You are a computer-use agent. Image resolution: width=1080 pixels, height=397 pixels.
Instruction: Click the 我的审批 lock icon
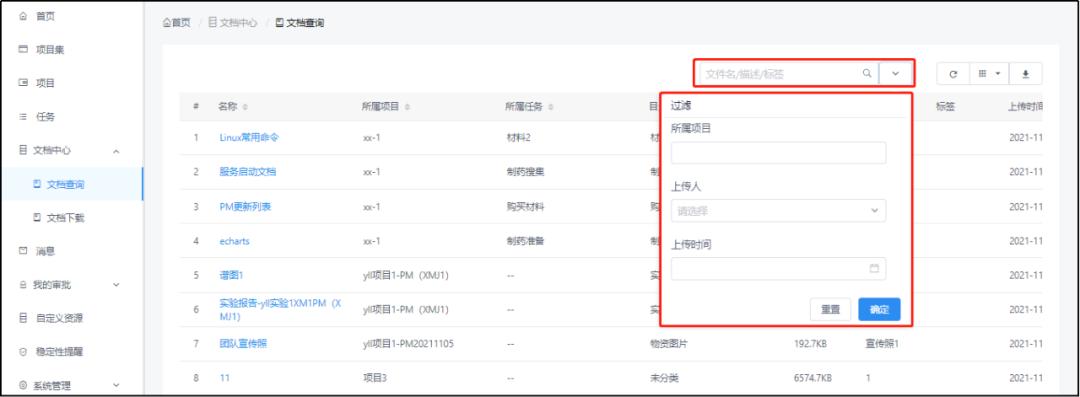tap(23, 285)
